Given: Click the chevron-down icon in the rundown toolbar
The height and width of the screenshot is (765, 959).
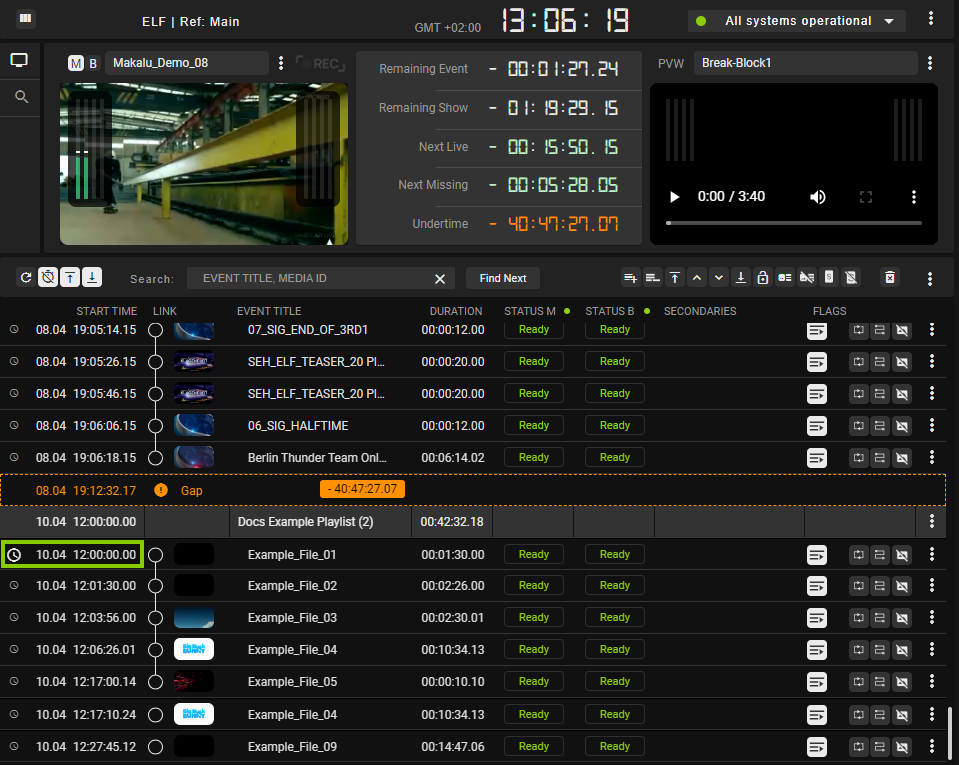Looking at the screenshot, I should tap(718, 277).
